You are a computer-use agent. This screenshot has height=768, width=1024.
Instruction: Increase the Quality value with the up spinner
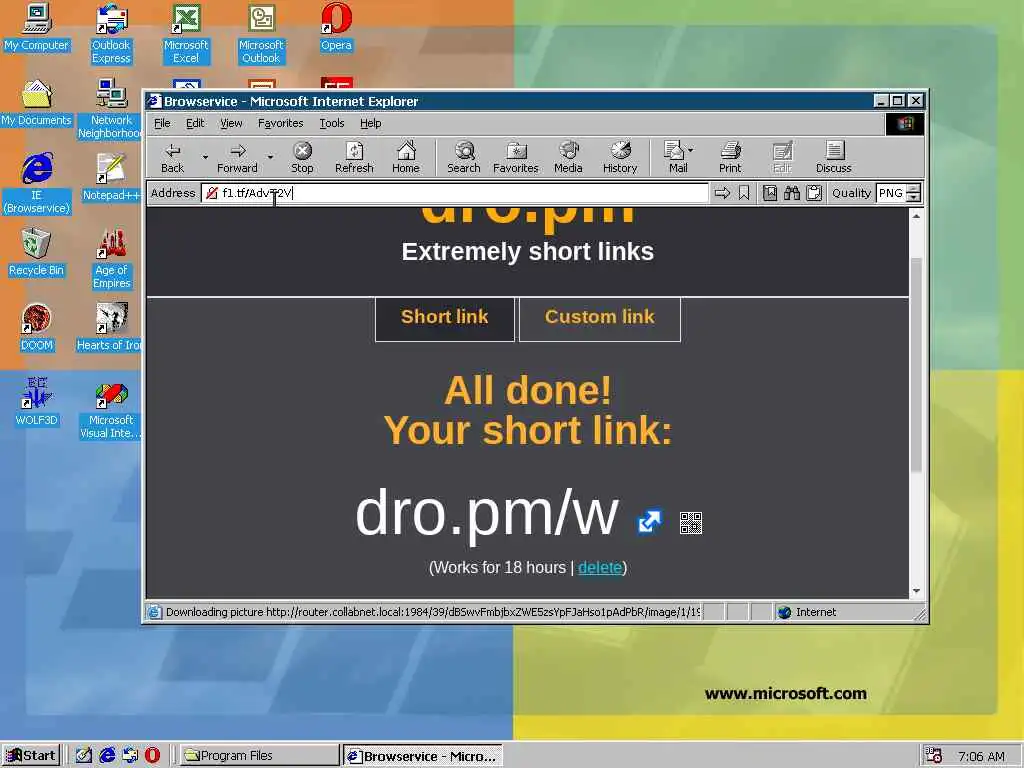click(914, 189)
